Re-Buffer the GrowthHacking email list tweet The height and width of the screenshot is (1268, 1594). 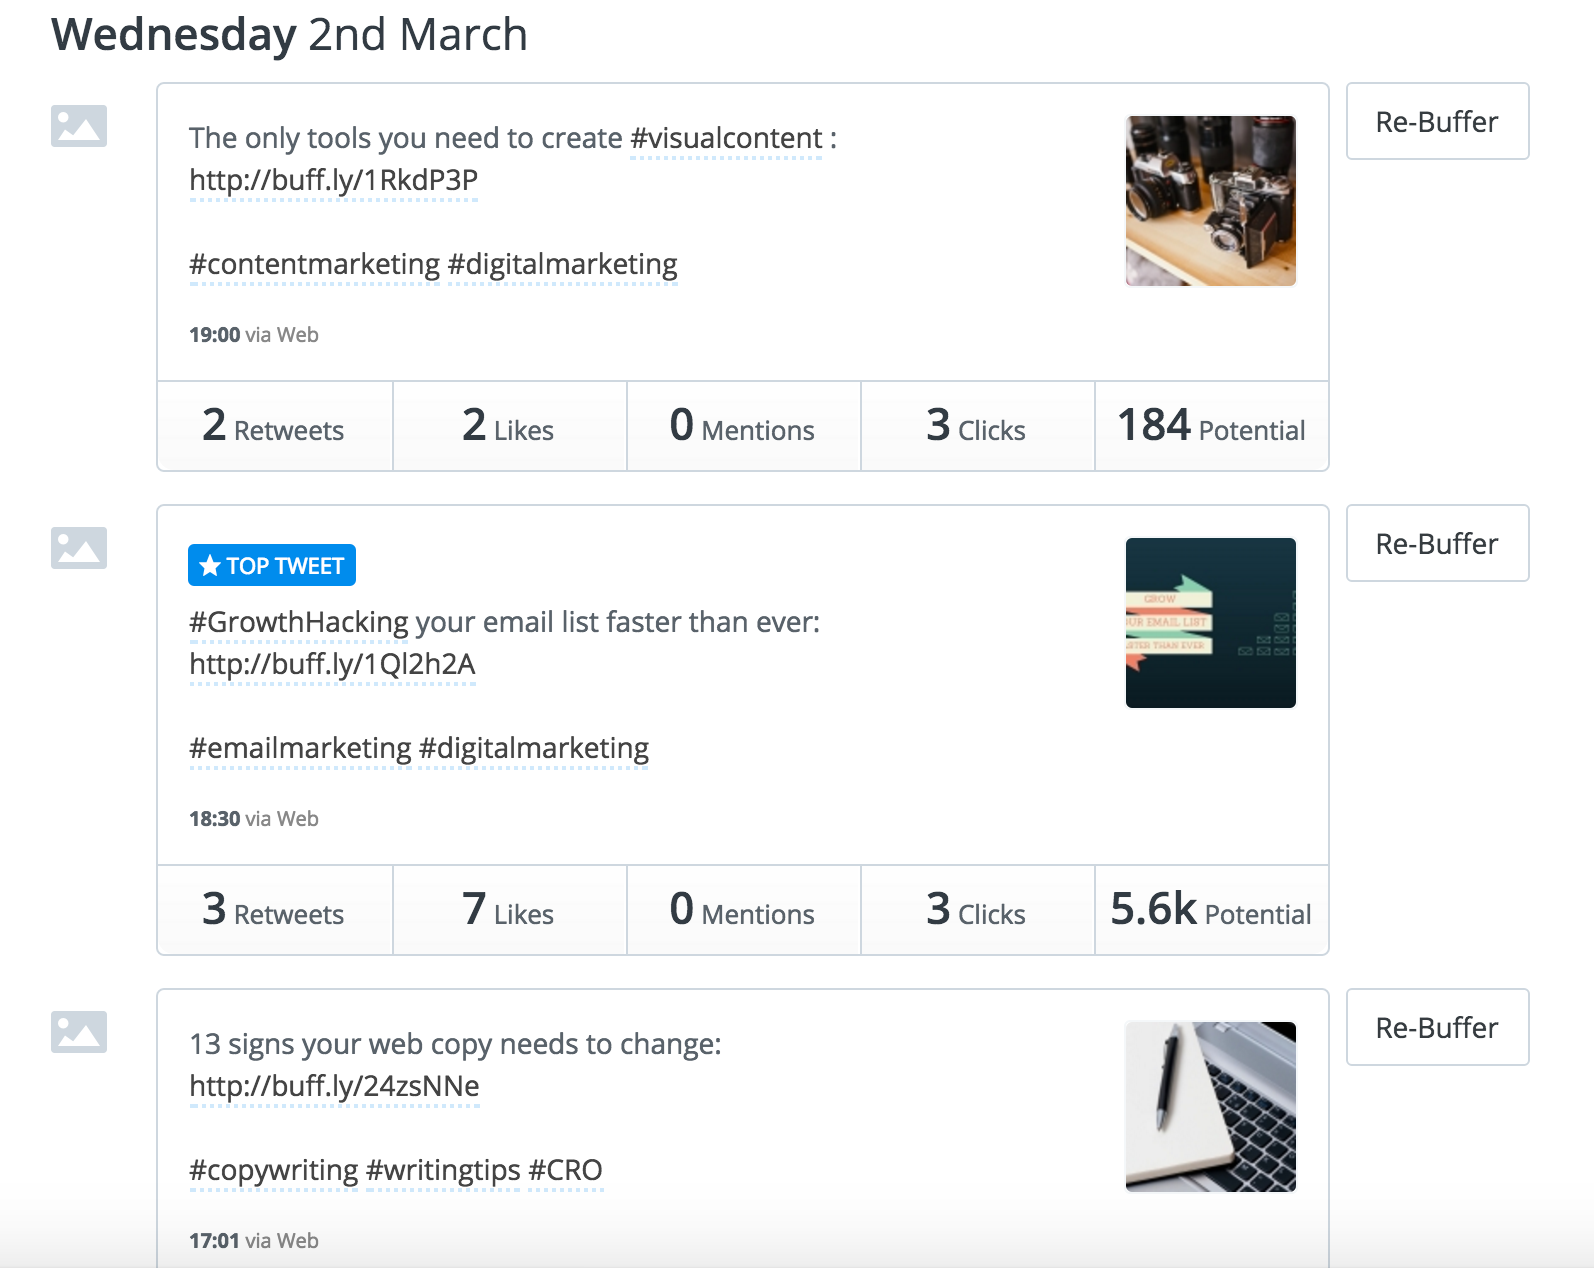point(1437,543)
